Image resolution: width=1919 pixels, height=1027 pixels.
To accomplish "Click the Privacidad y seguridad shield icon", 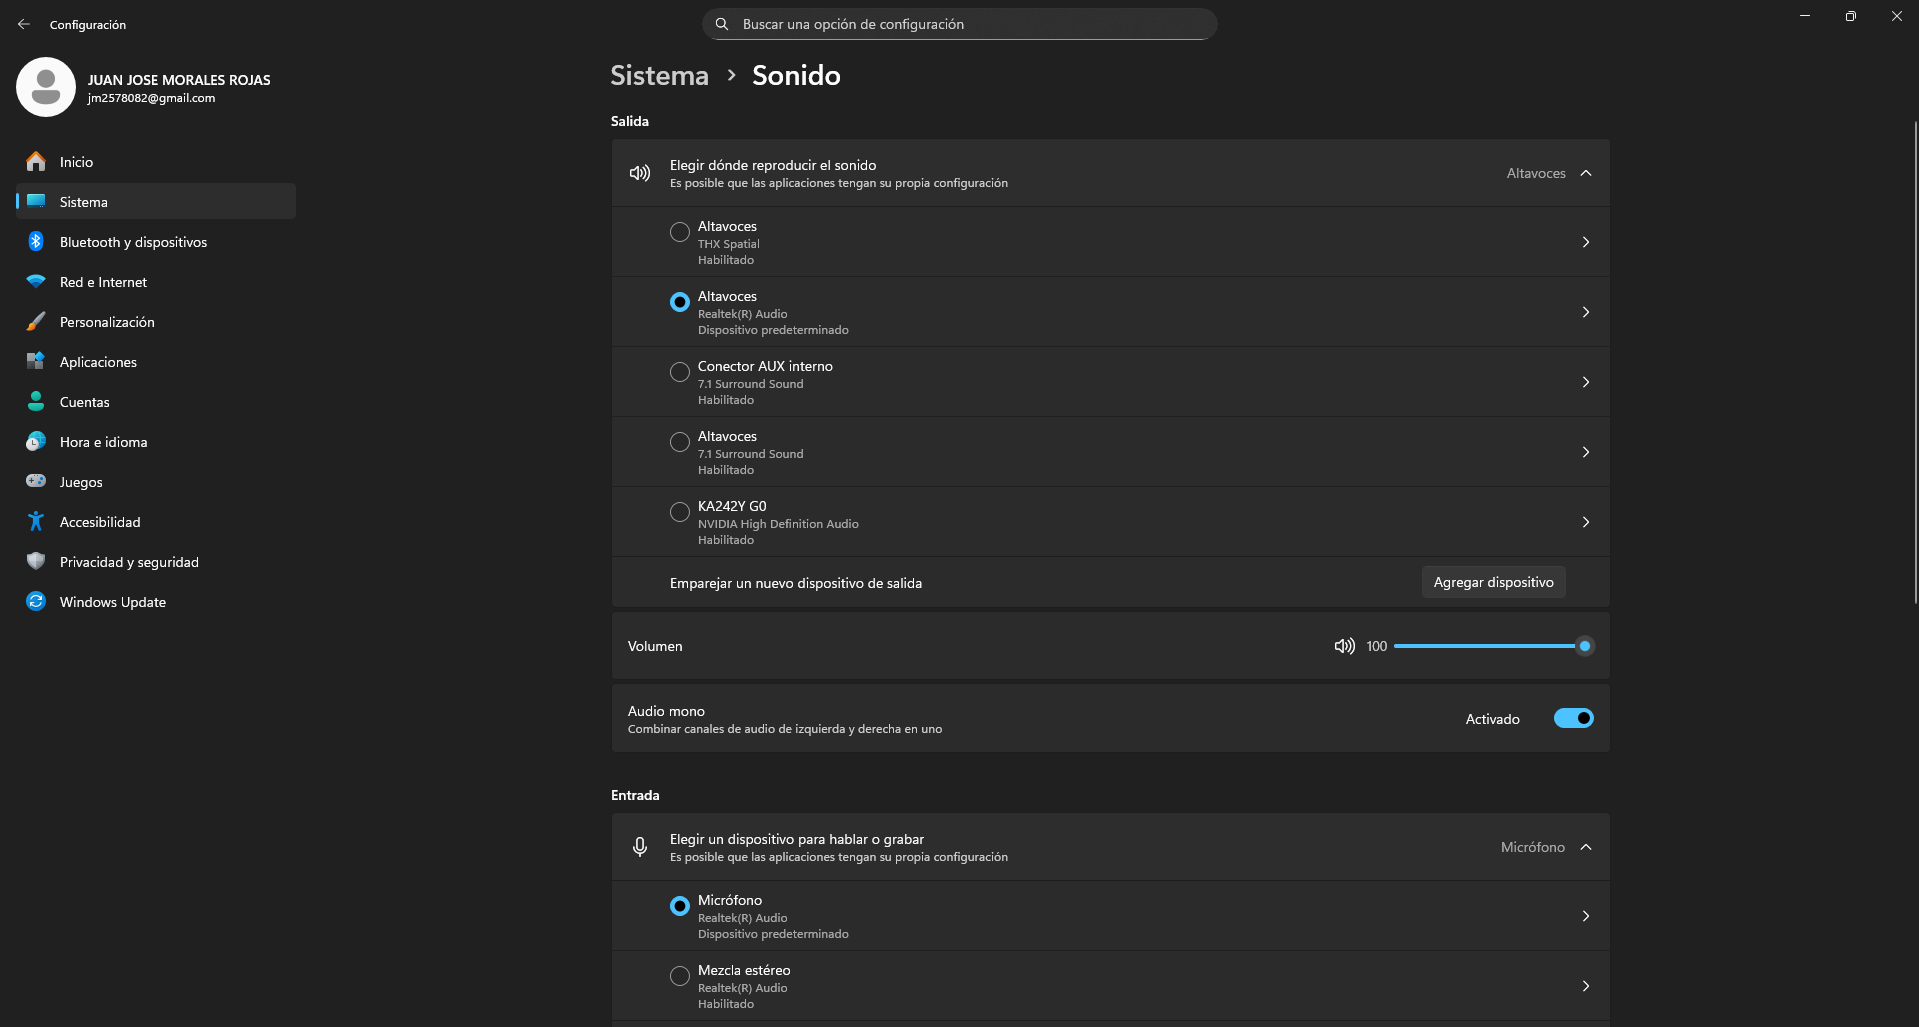I will (x=36, y=561).
